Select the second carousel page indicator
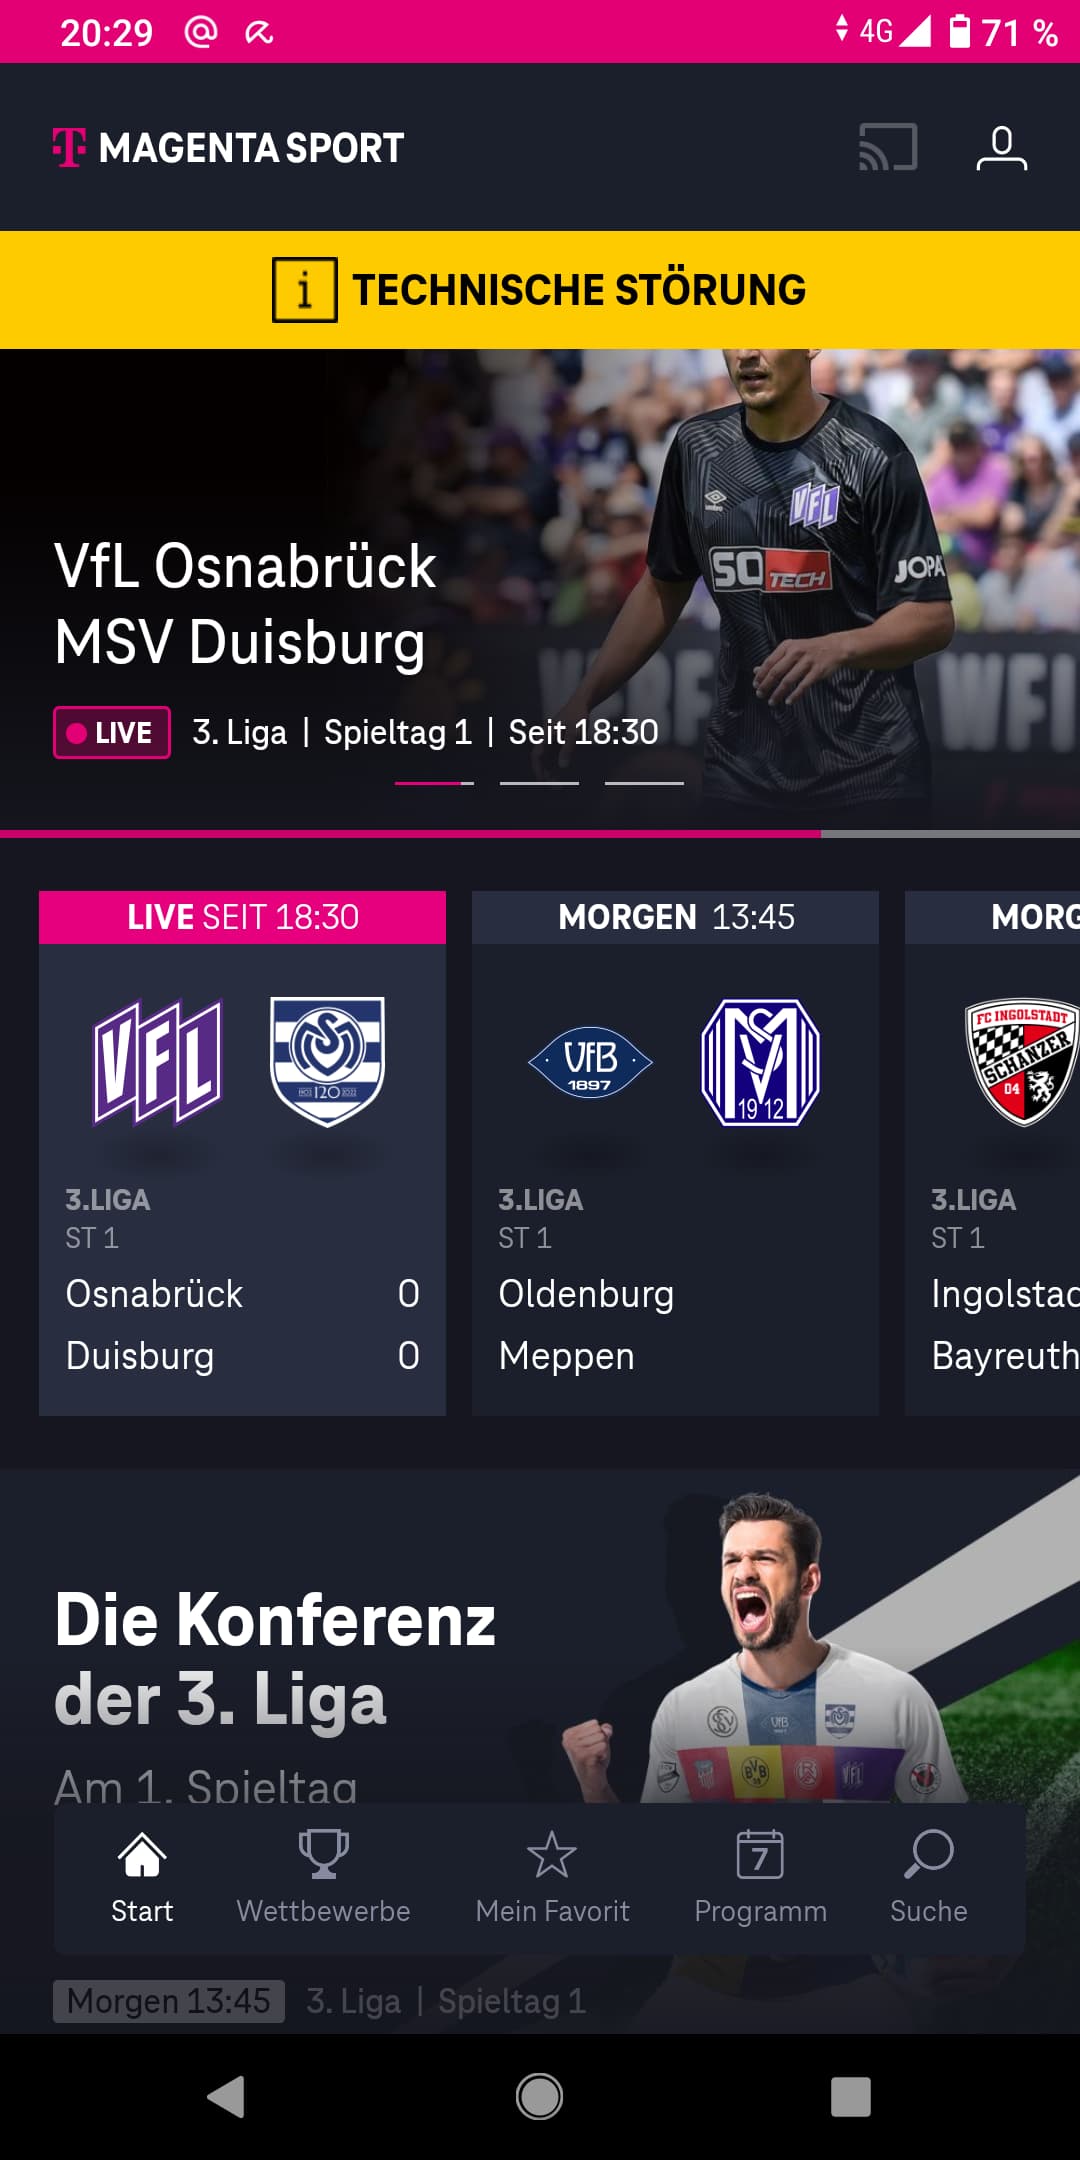This screenshot has width=1080, height=2160. click(x=539, y=783)
